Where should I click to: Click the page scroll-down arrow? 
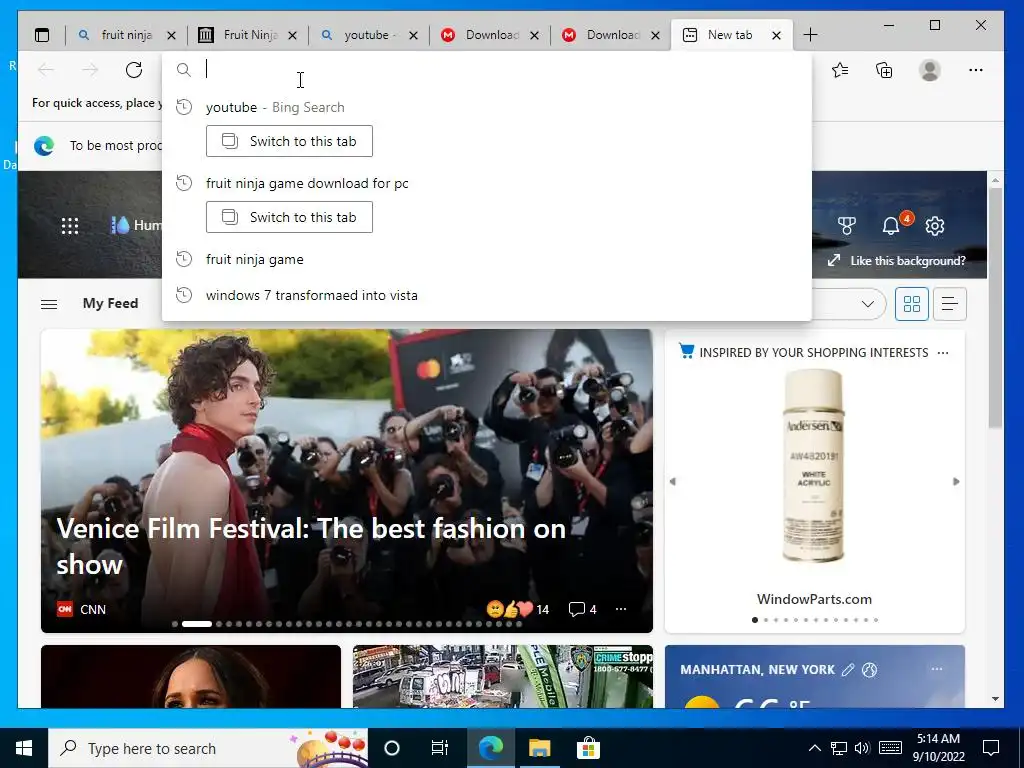coord(995,699)
